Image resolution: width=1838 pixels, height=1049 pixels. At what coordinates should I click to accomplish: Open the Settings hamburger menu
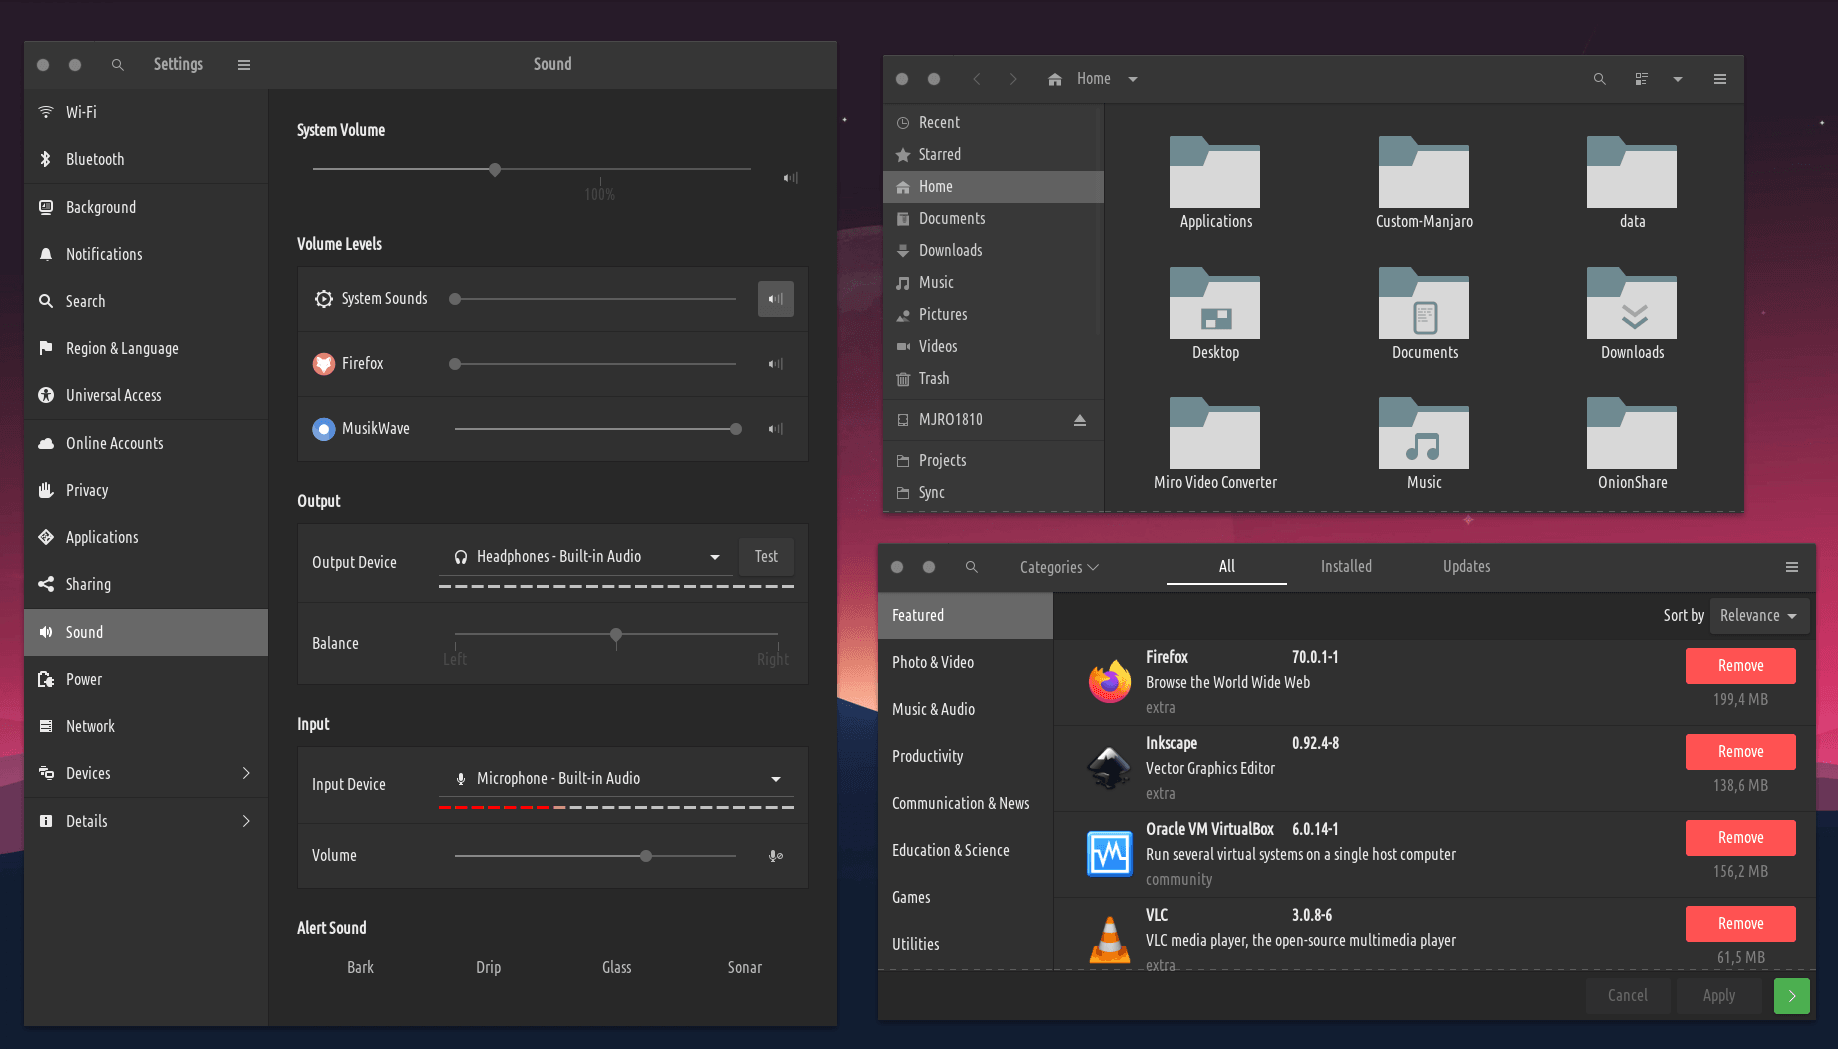point(243,65)
